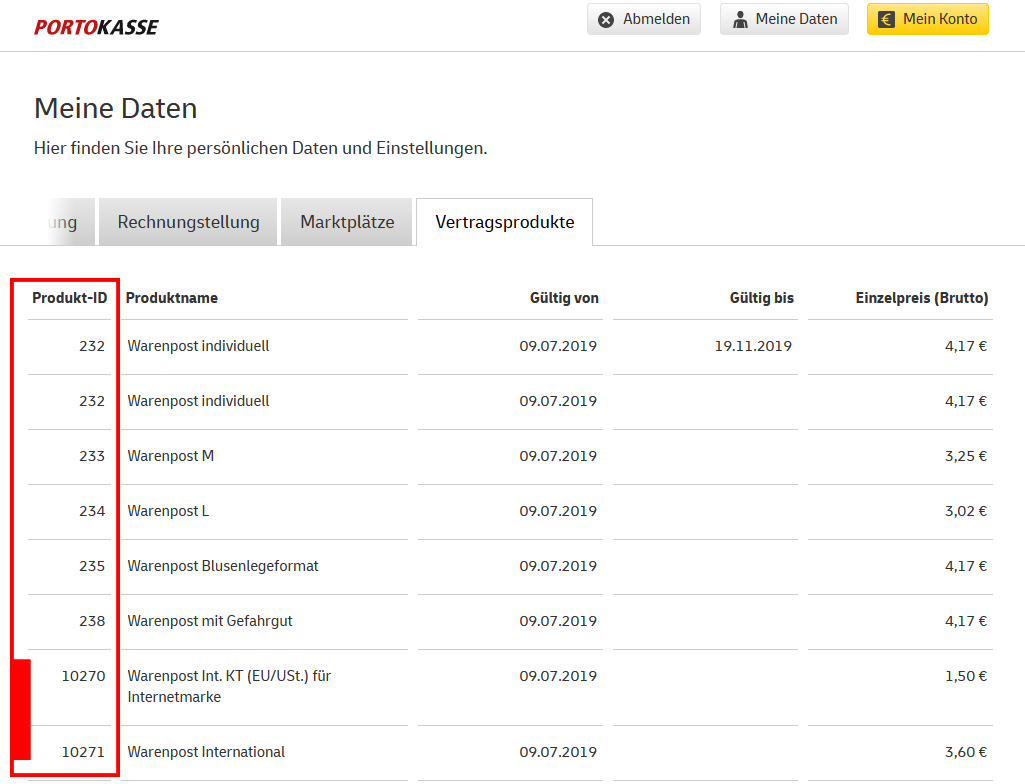Image resolution: width=1025 pixels, height=784 pixels.
Task: Click the 4,17 € price for Warenpost mit Gefahrgut
Action: (966, 621)
